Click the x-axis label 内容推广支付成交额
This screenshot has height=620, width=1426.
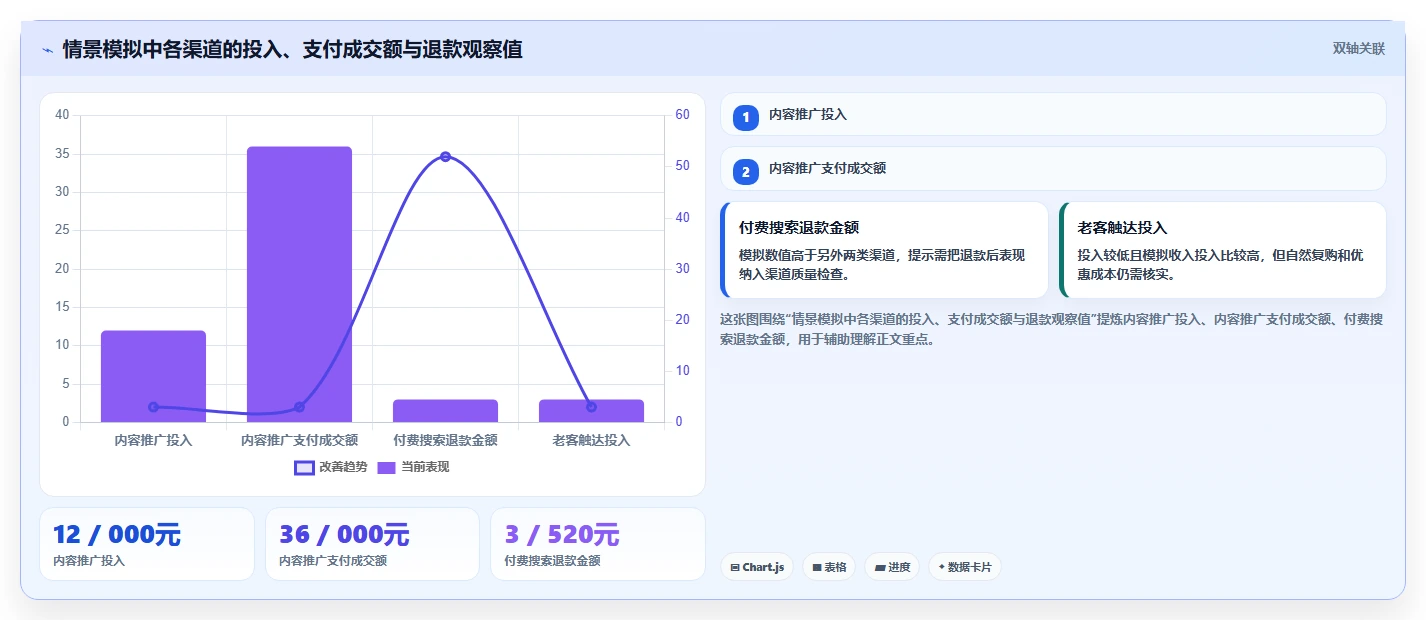[299, 440]
